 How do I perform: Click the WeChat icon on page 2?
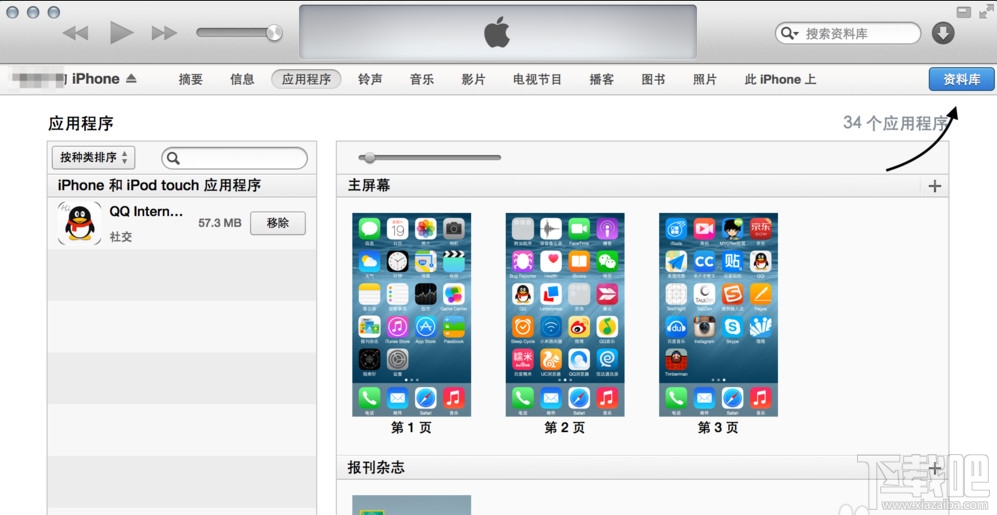point(607,261)
